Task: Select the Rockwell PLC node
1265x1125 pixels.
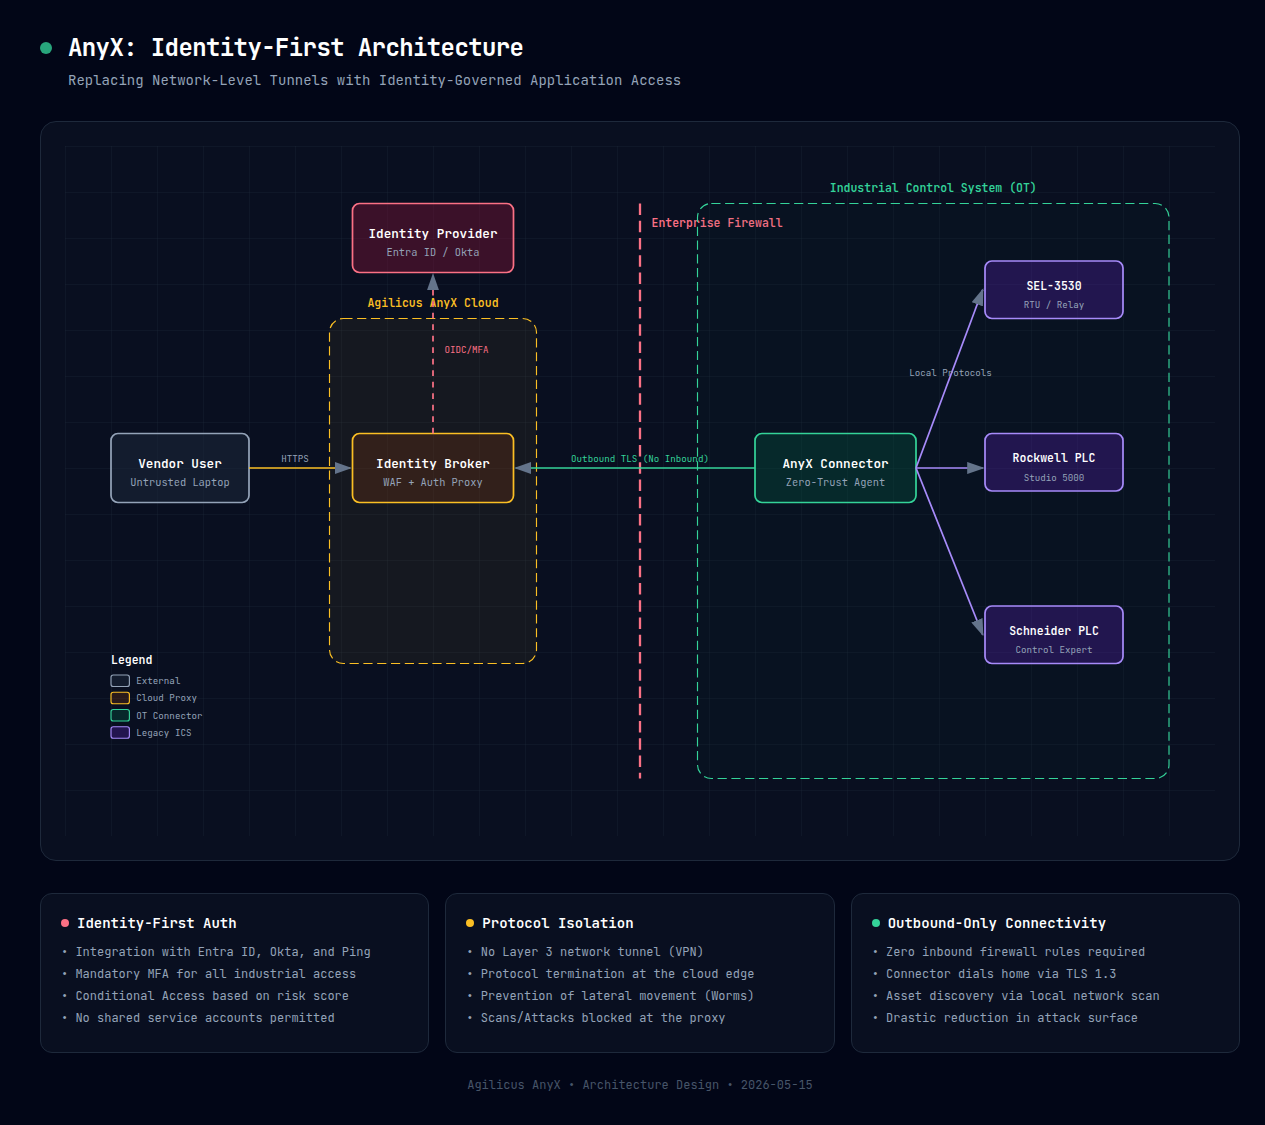Action: point(1054,462)
